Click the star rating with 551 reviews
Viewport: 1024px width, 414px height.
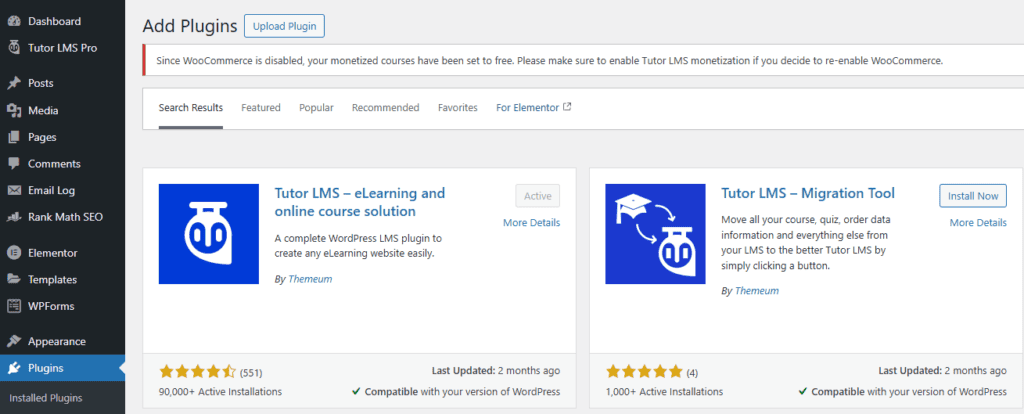click(197, 372)
